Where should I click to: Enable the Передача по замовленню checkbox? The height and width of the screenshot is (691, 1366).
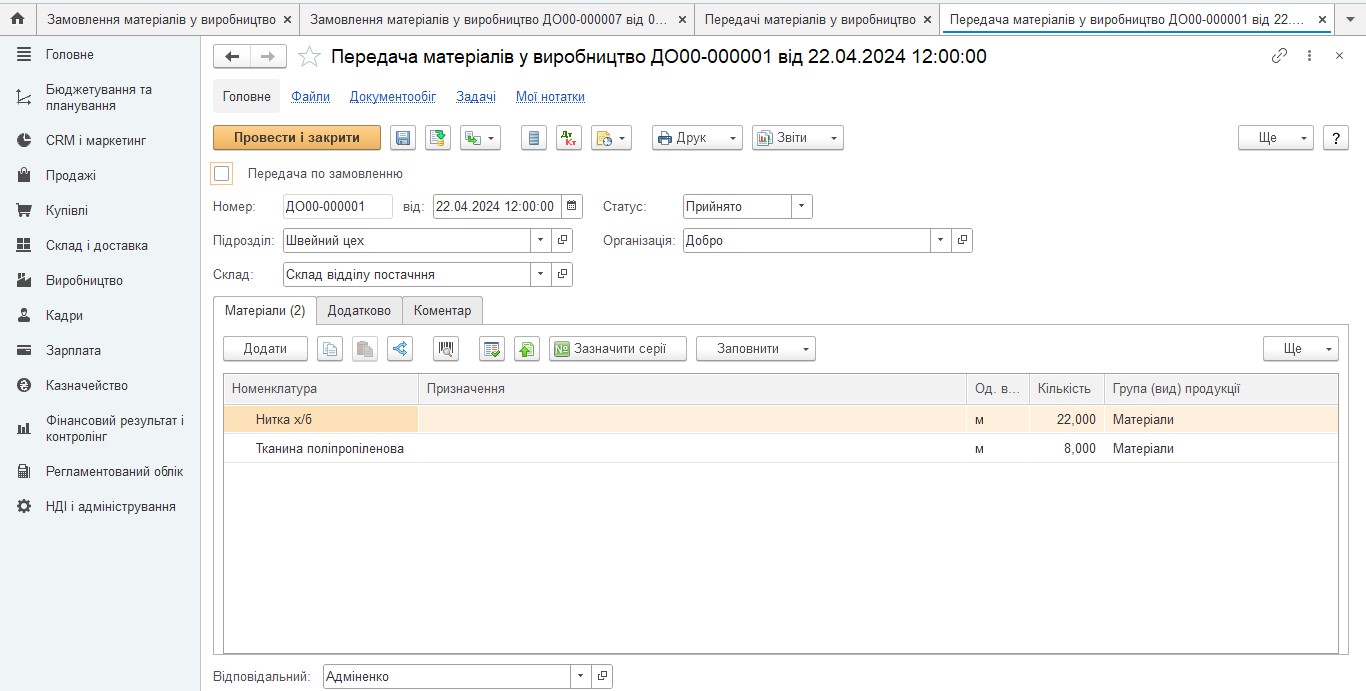[x=222, y=174]
